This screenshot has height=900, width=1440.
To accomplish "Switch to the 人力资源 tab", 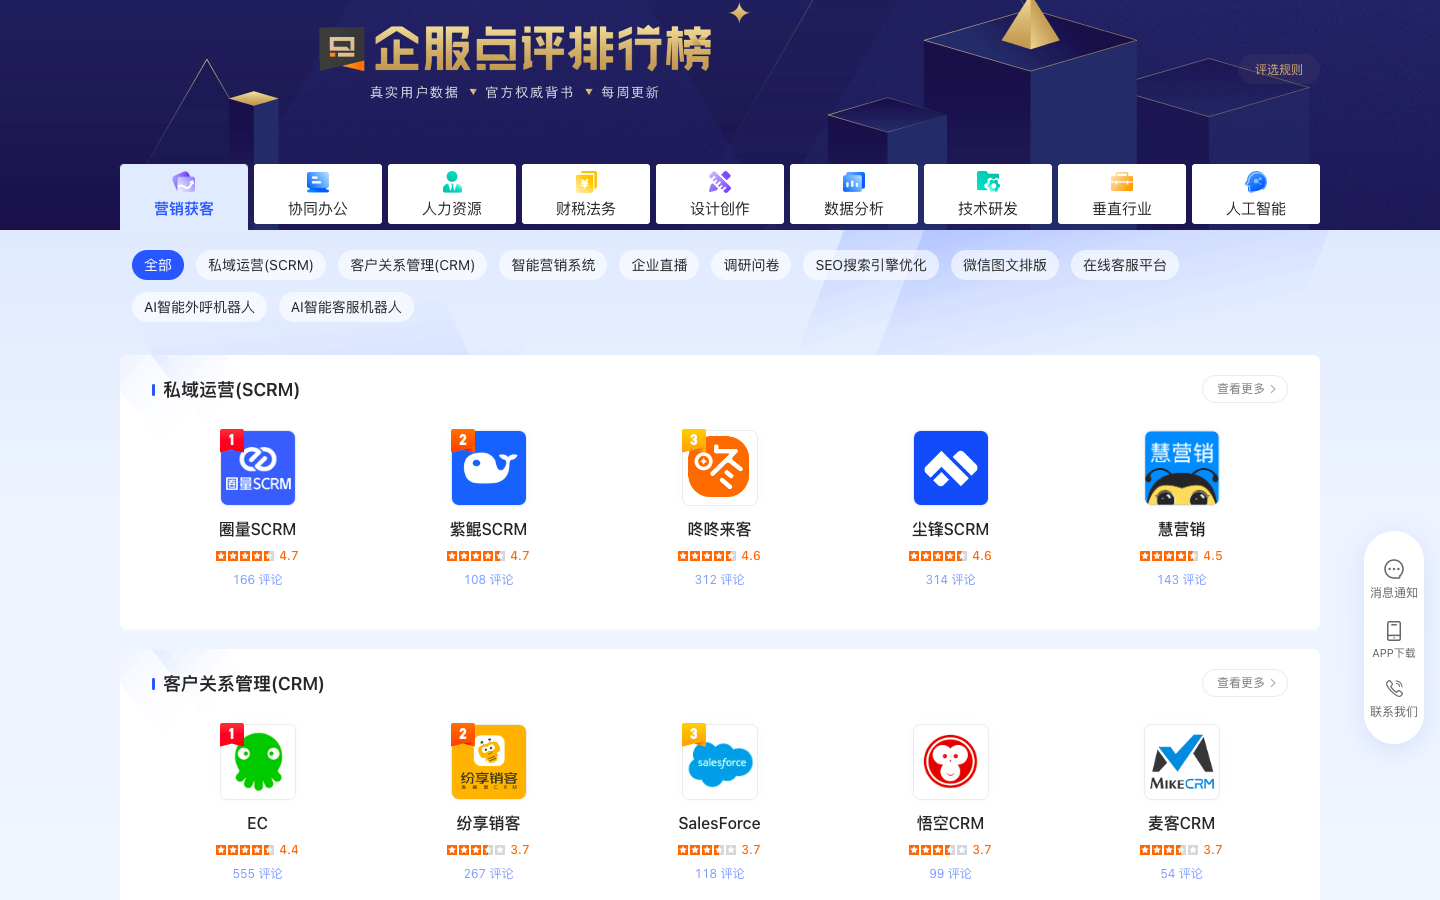I will (x=452, y=194).
